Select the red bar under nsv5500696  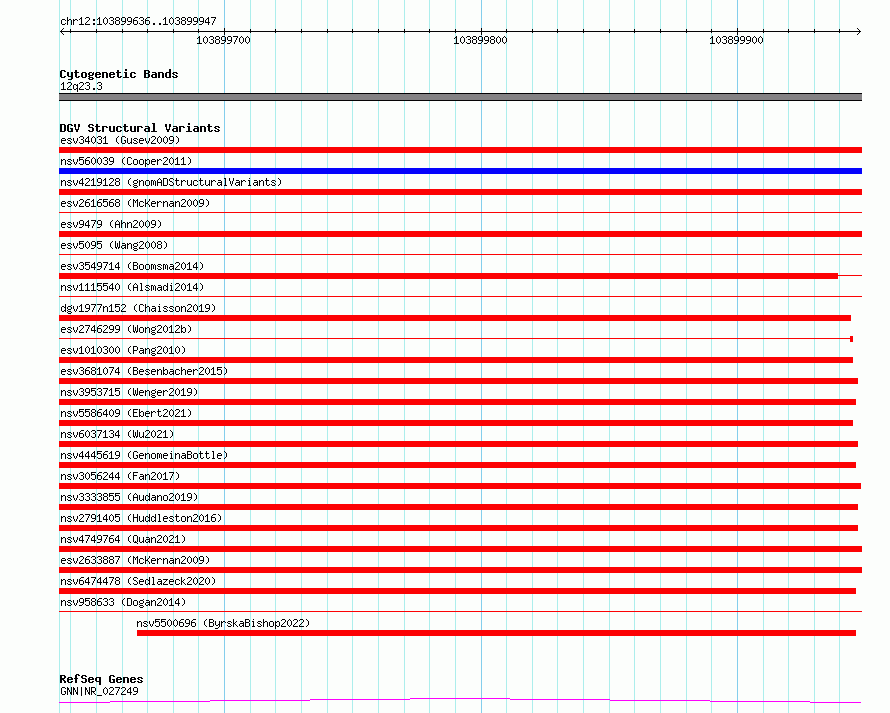[x=496, y=633]
